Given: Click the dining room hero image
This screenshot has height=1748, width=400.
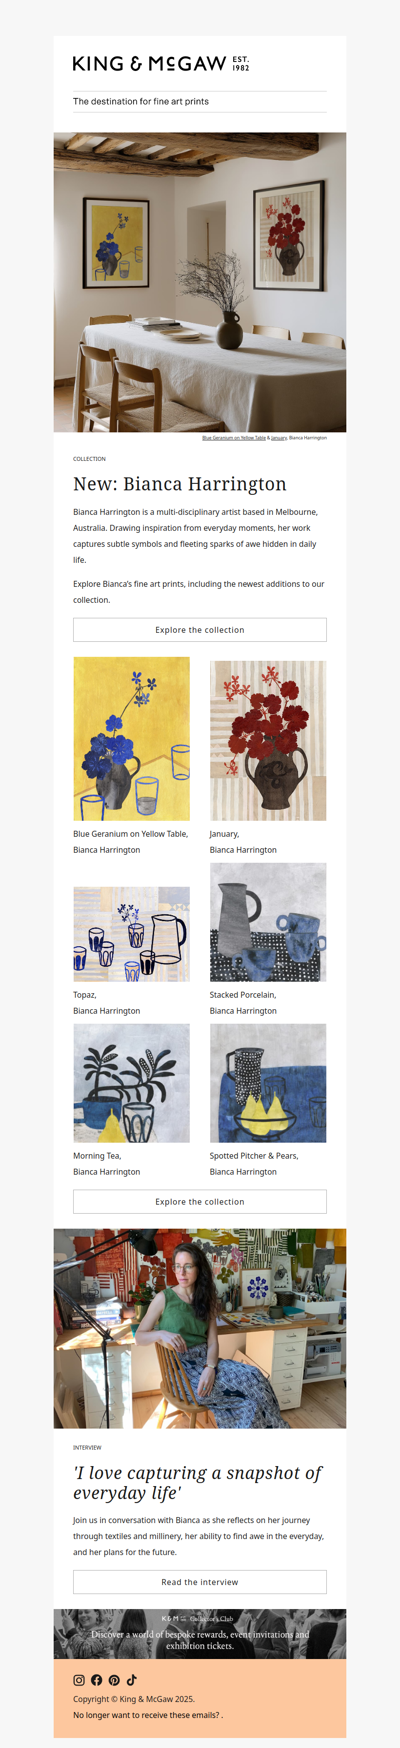Looking at the screenshot, I should click(200, 282).
